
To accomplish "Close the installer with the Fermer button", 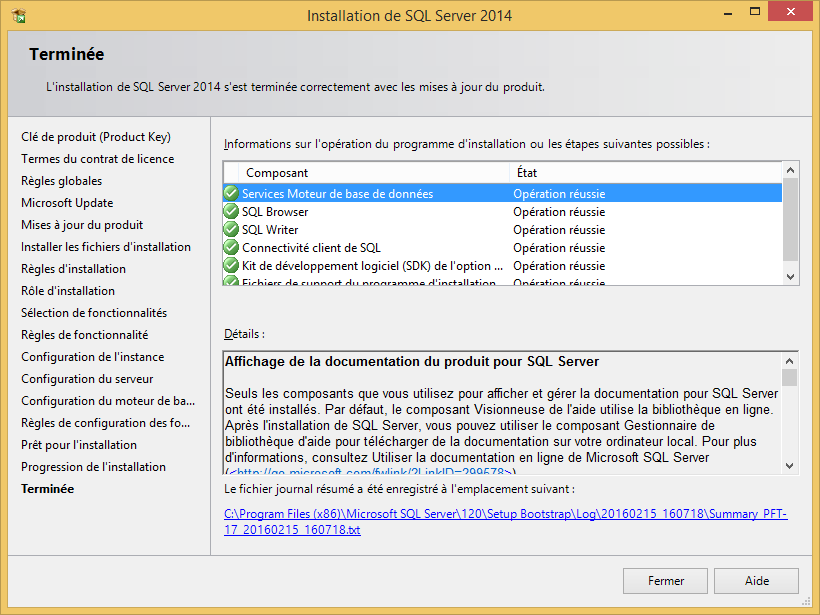I will [665, 580].
